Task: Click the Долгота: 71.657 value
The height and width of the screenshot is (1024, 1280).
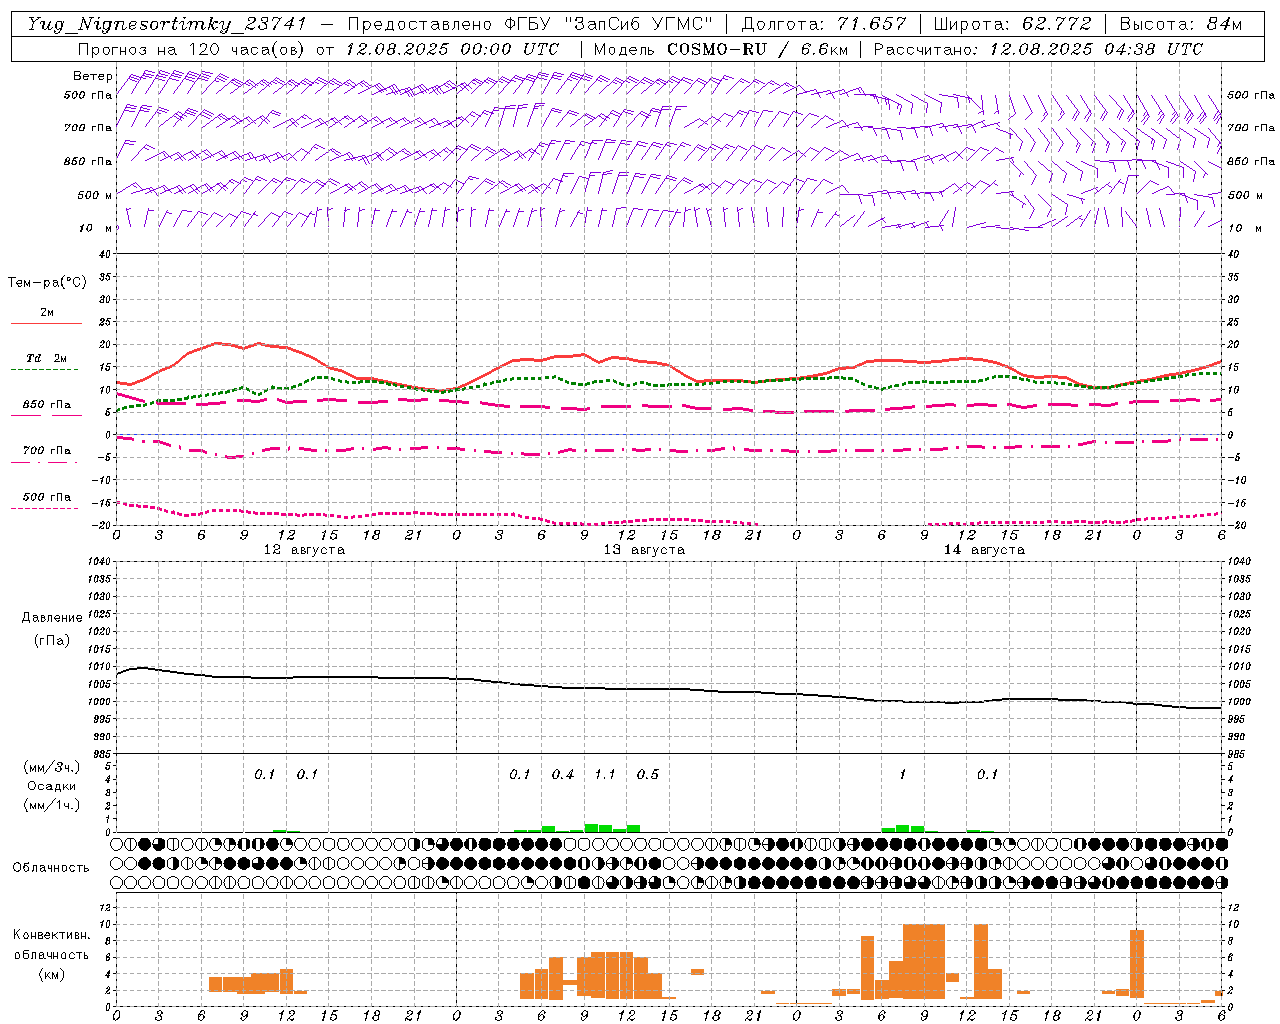Action: (825, 24)
